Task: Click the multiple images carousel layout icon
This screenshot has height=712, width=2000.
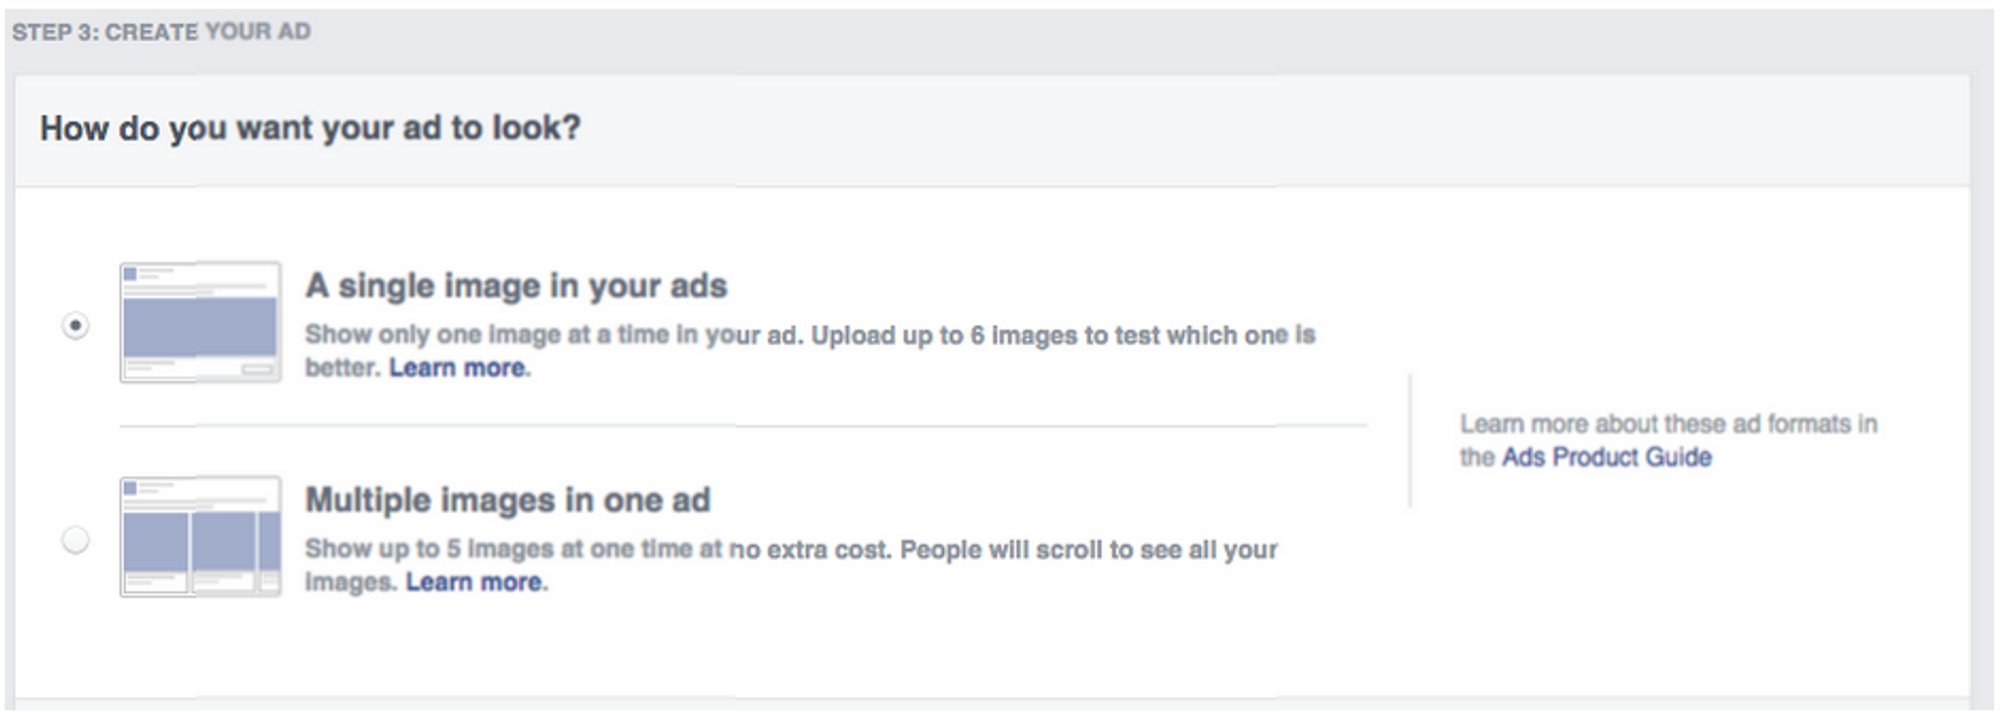Action: pos(200,536)
